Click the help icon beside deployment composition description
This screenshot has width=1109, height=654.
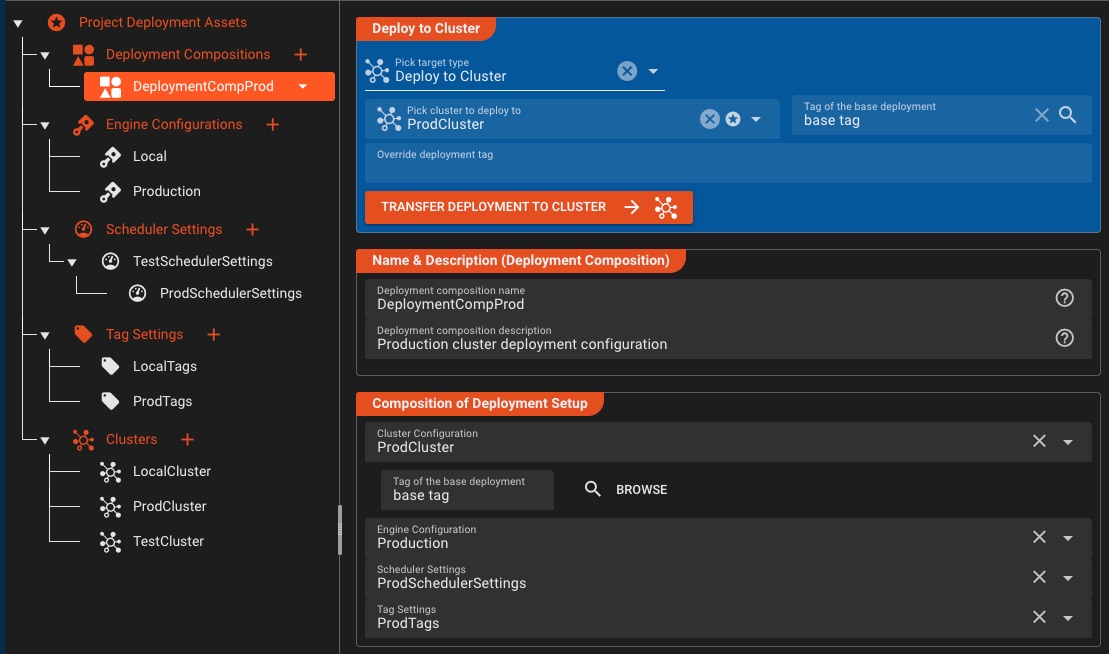pyautogui.click(x=1064, y=338)
